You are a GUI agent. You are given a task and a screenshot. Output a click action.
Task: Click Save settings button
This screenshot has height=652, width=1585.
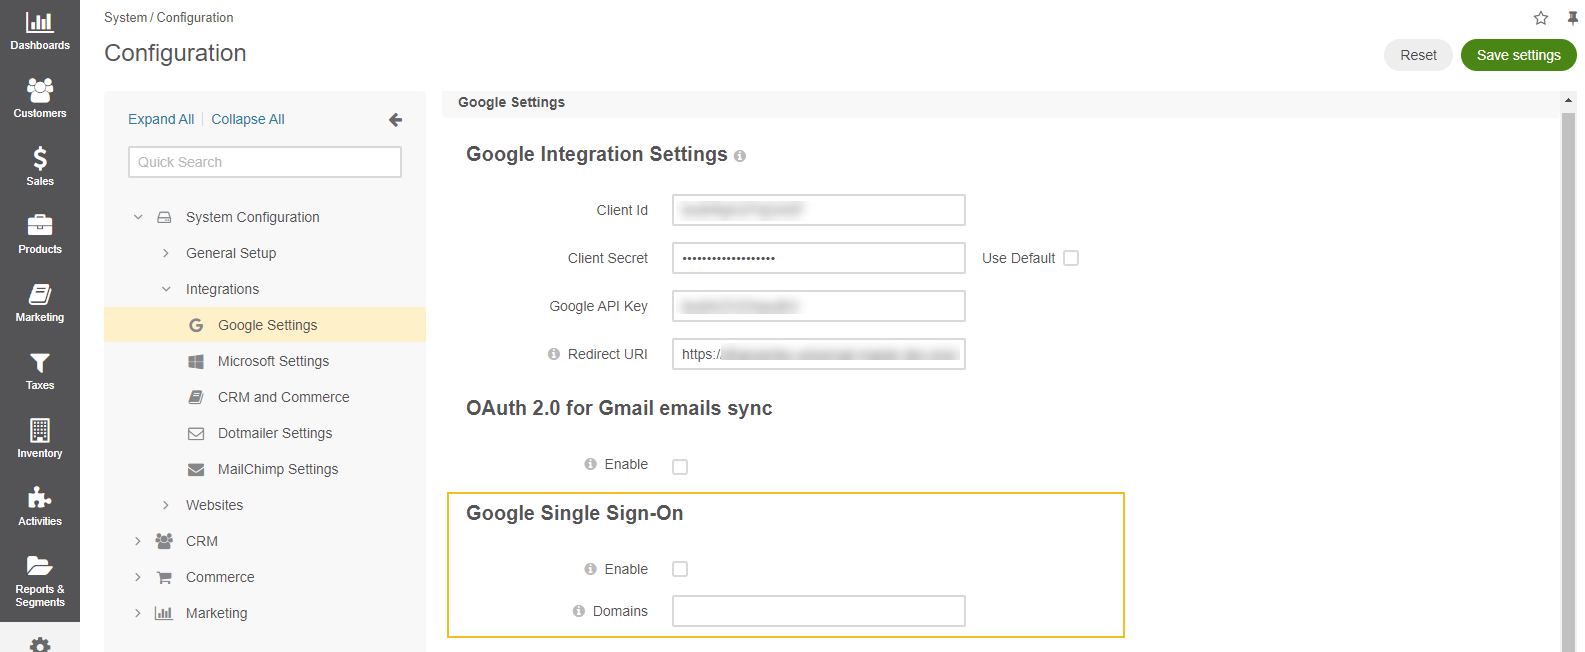1518,55
